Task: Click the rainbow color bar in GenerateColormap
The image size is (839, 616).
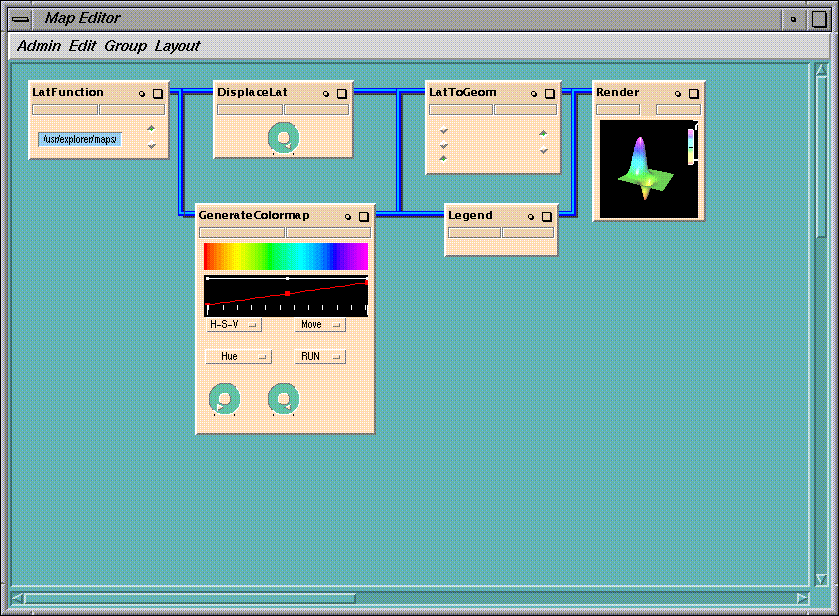Action: [285, 256]
